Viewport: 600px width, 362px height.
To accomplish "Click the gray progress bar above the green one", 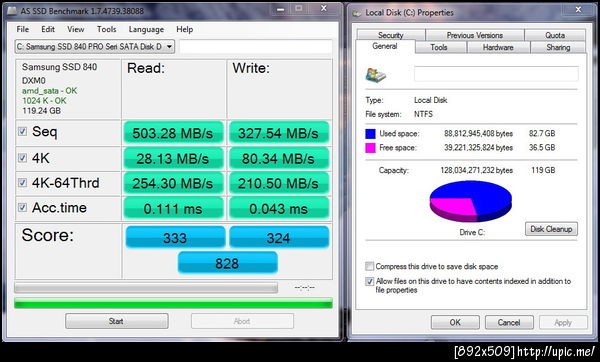I will point(146,288).
